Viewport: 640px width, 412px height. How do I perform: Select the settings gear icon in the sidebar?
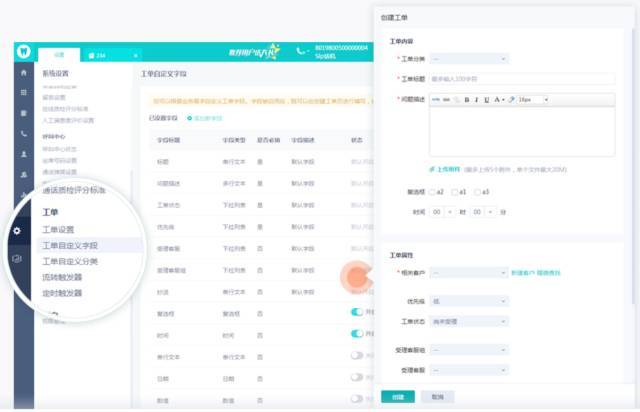pos(17,231)
